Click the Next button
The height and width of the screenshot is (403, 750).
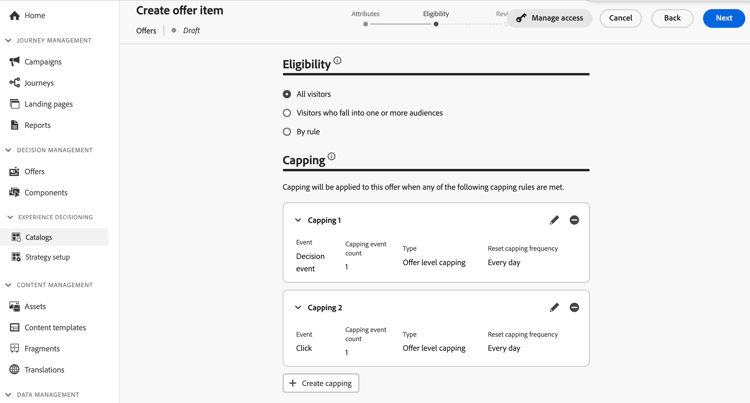pyautogui.click(x=723, y=18)
